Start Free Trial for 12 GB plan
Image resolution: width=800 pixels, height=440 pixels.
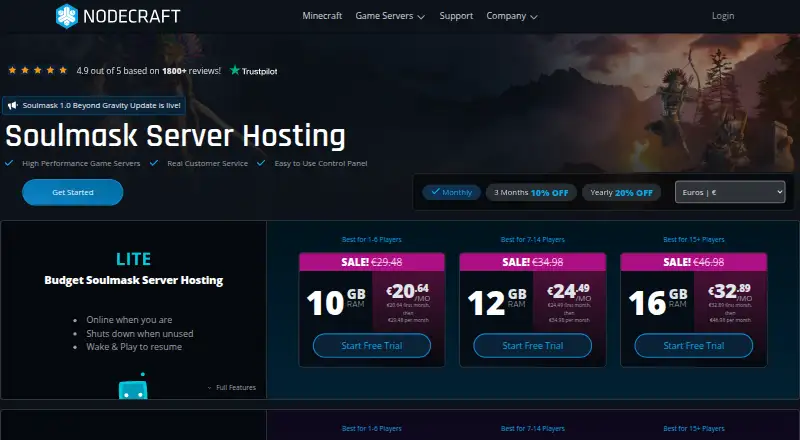[533, 346]
